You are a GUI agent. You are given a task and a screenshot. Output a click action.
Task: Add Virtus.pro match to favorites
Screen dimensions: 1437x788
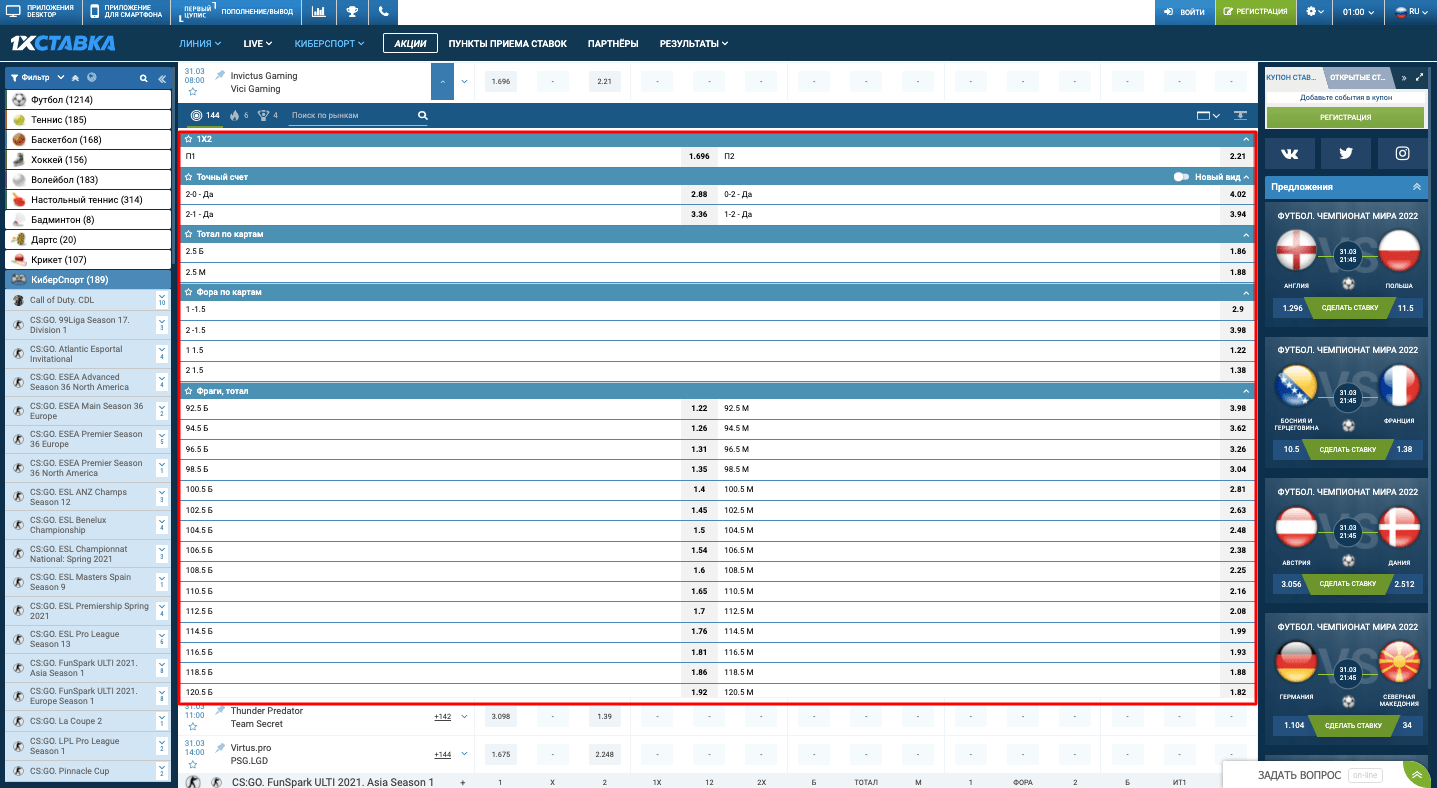point(193,765)
